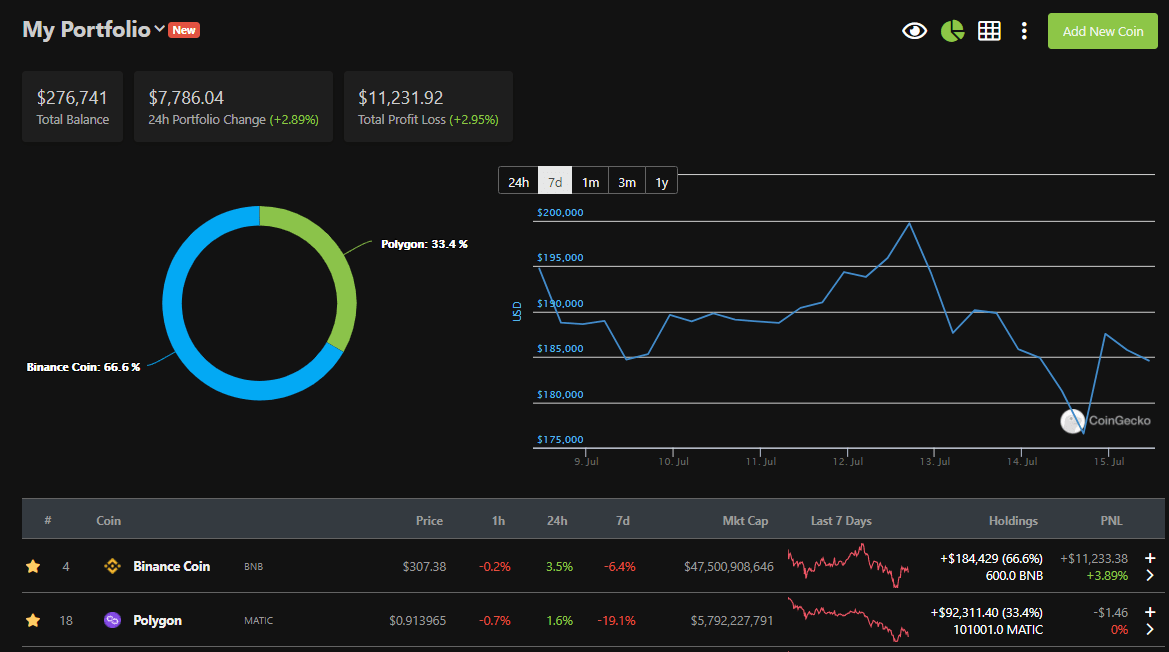1169x652 pixels.
Task: Select the 3m chart range tab
Action: tap(627, 182)
